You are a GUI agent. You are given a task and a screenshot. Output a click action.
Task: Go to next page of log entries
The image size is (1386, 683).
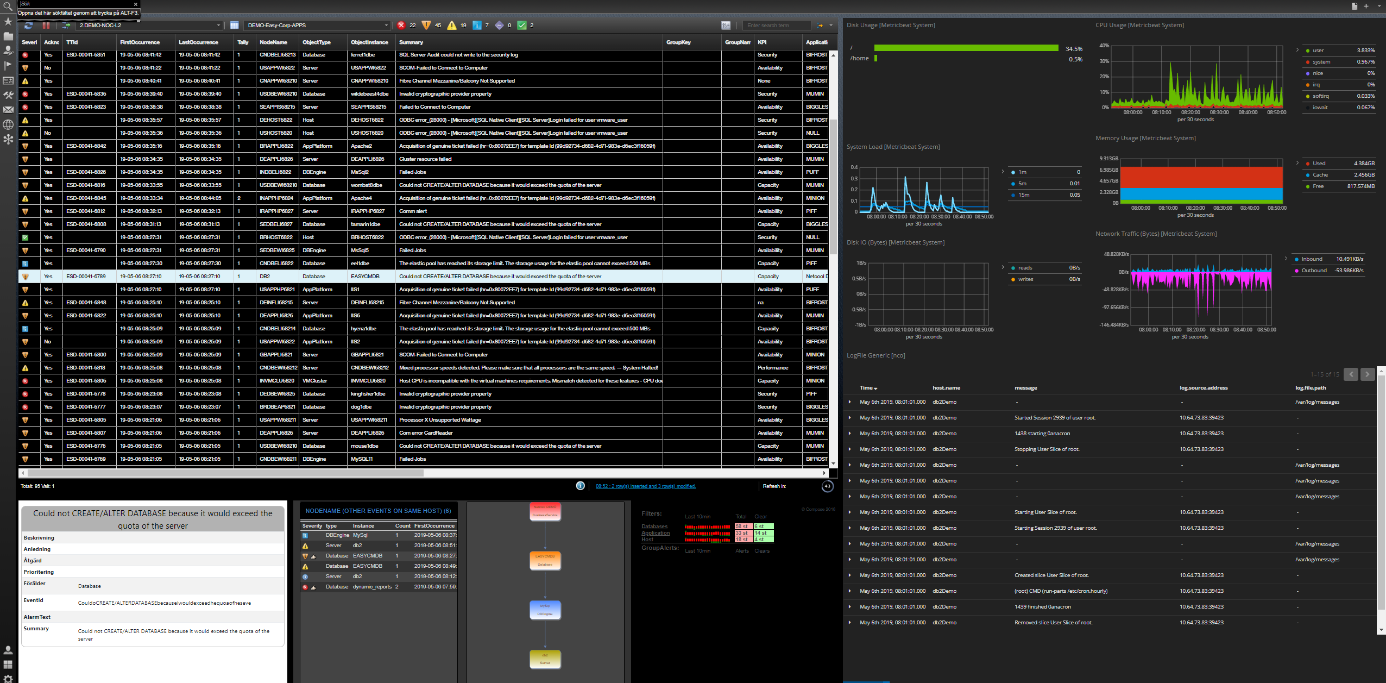click(1367, 374)
